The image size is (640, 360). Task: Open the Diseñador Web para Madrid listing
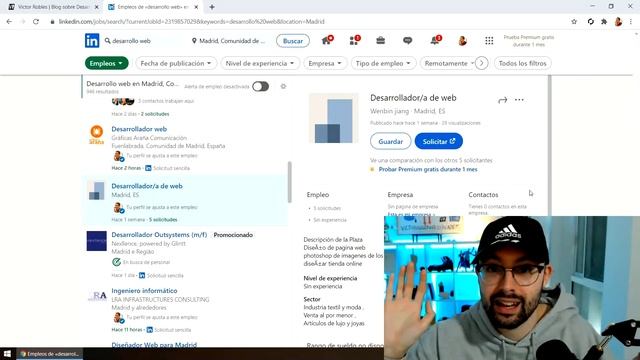[154, 345]
